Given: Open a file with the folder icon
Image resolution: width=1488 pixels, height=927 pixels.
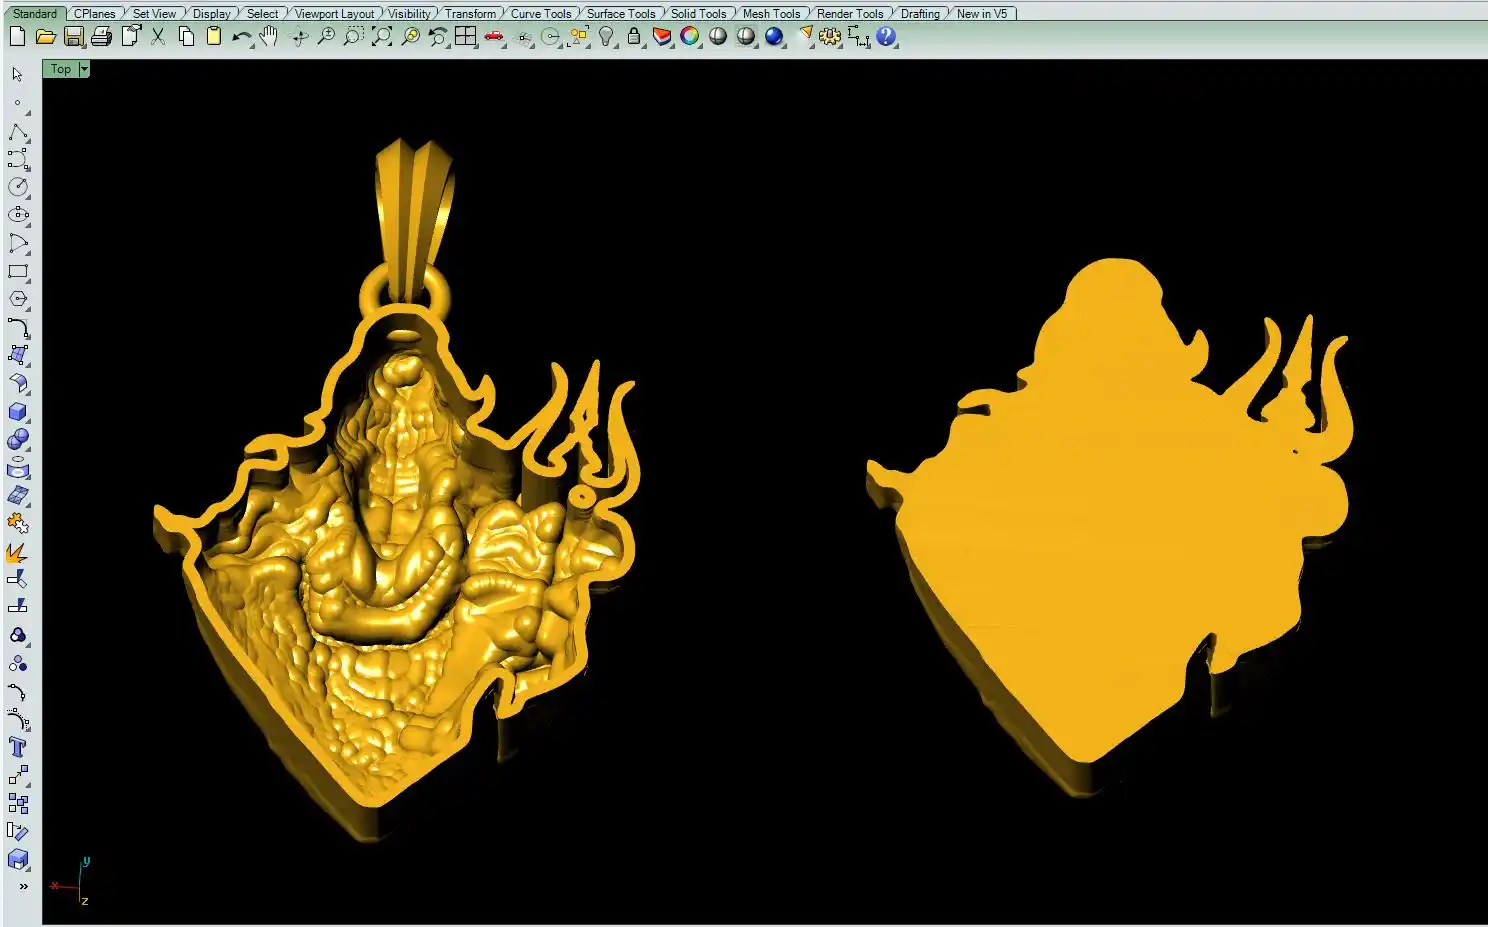Looking at the screenshot, I should pyautogui.click(x=45, y=37).
